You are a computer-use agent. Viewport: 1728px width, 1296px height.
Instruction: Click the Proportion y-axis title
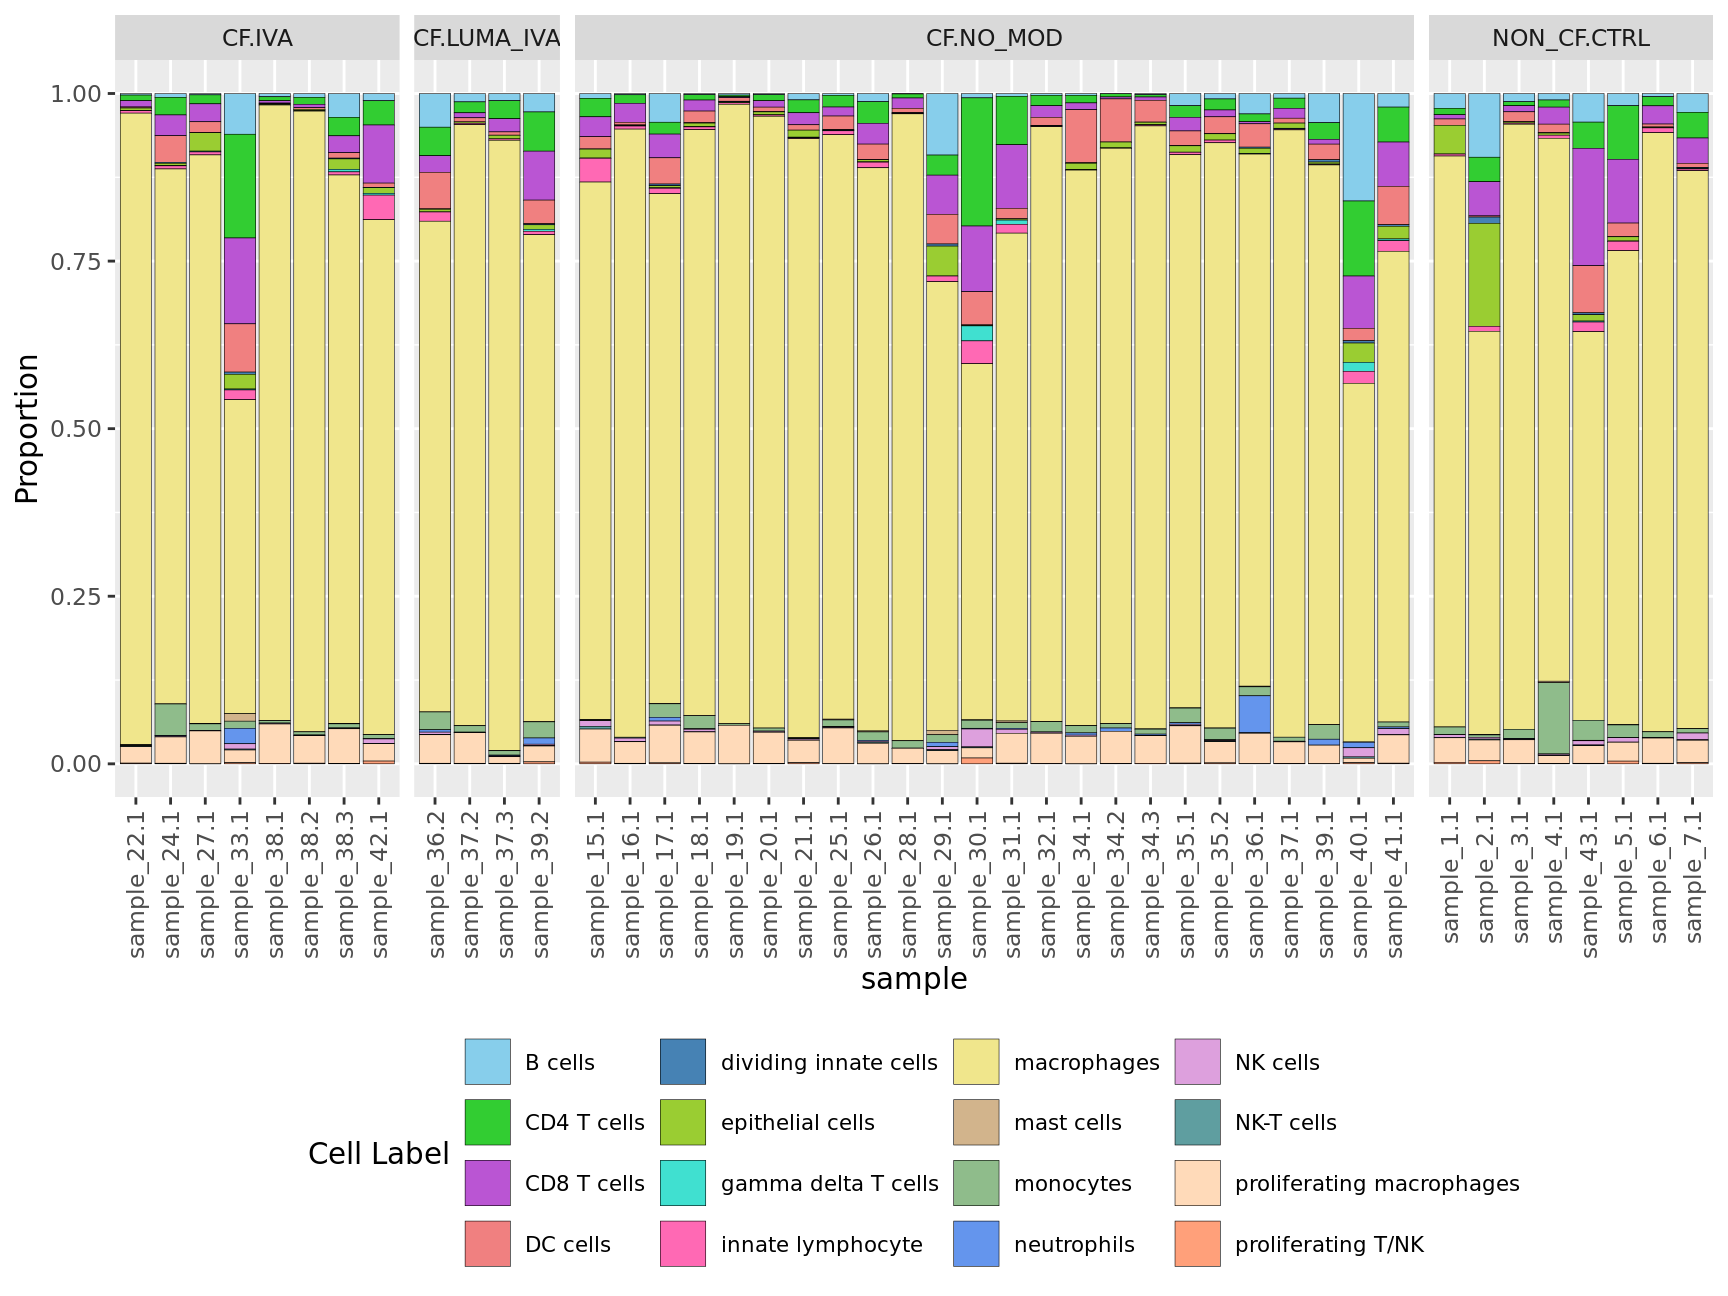tap(27, 428)
